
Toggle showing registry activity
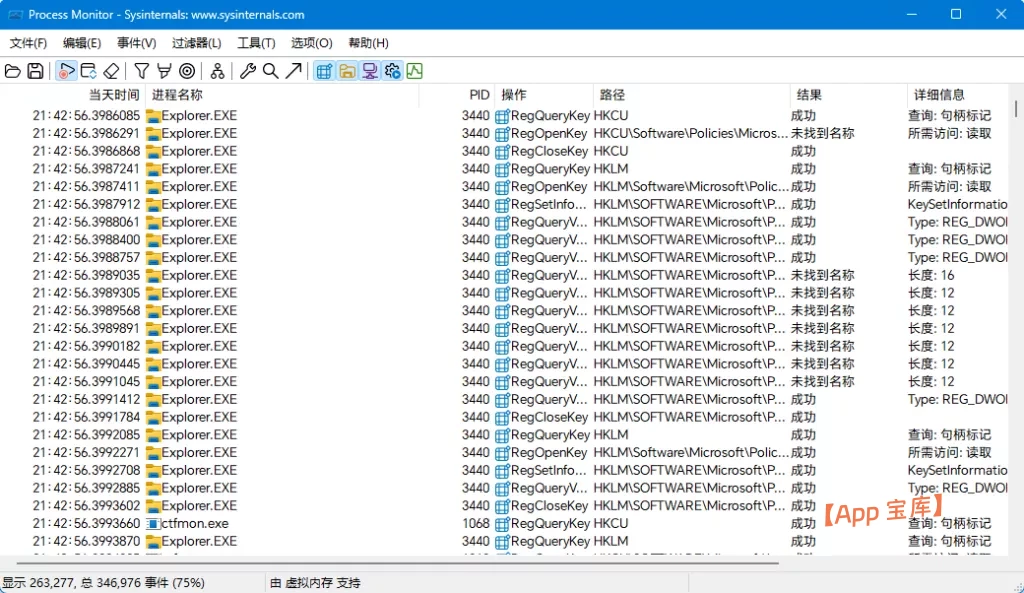pyautogui.click(x=324, y=71)
